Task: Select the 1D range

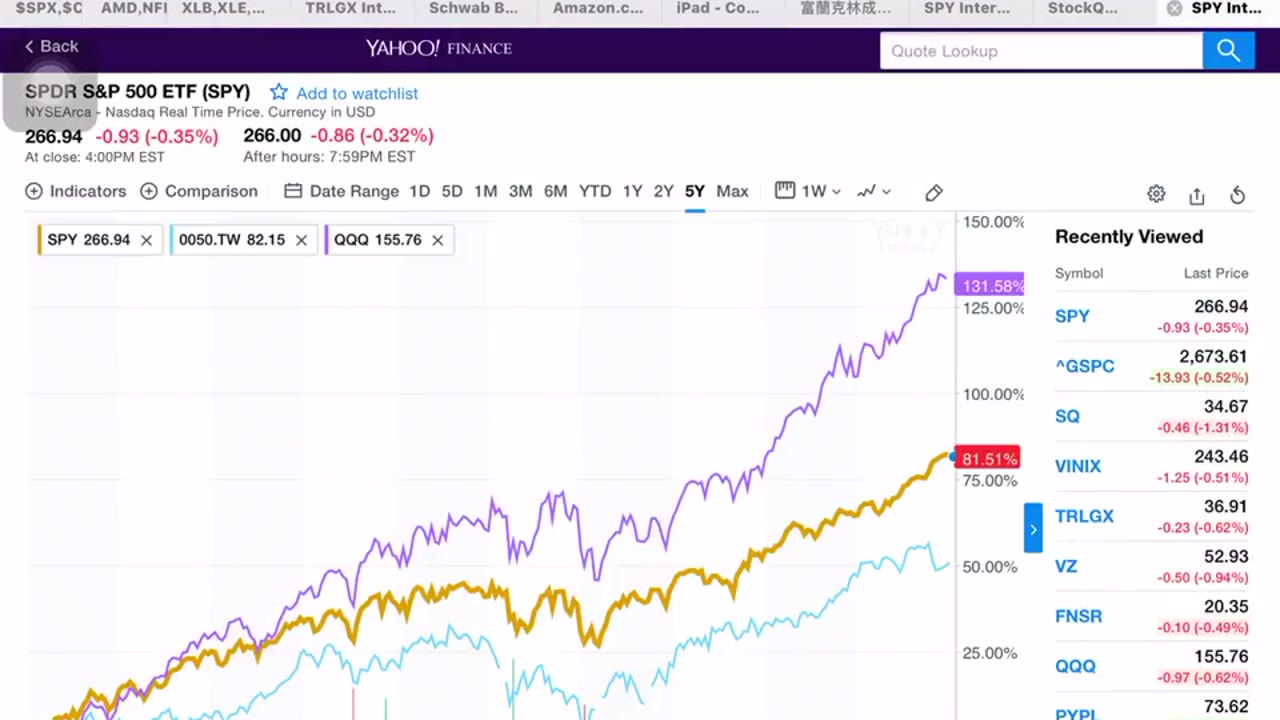Action: click(419, 191)
